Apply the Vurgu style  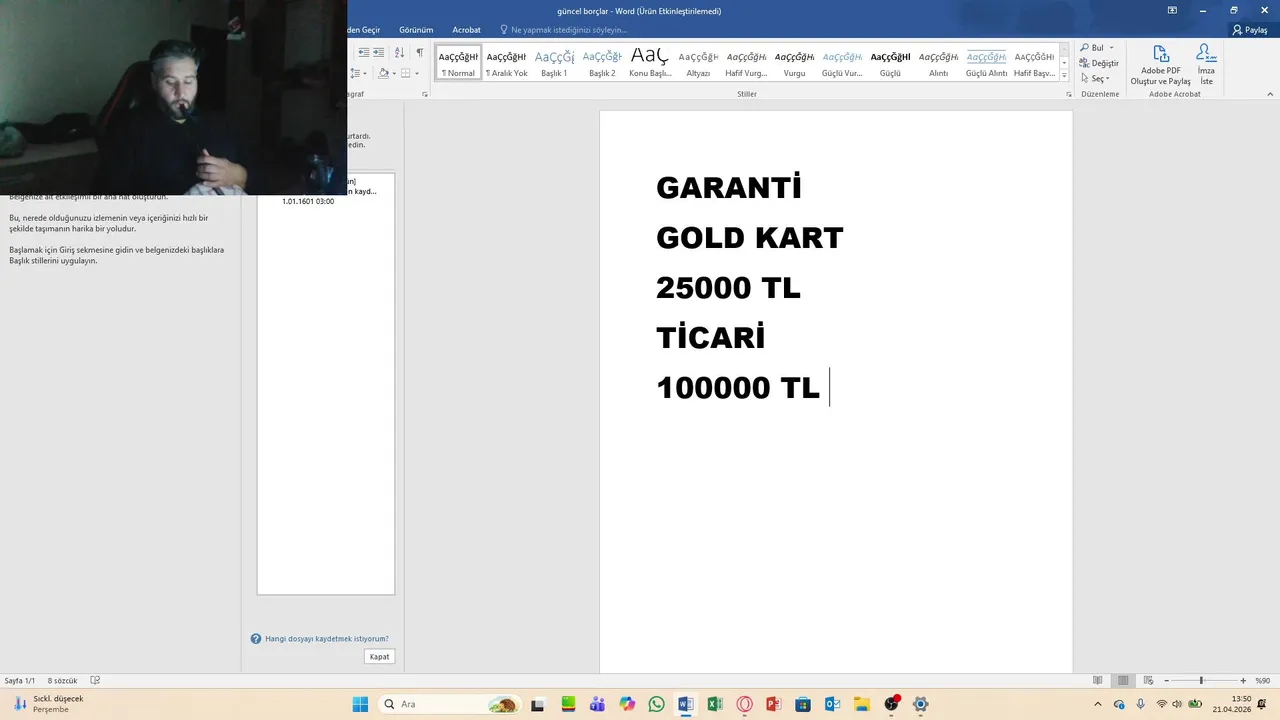tap(794, 62)
